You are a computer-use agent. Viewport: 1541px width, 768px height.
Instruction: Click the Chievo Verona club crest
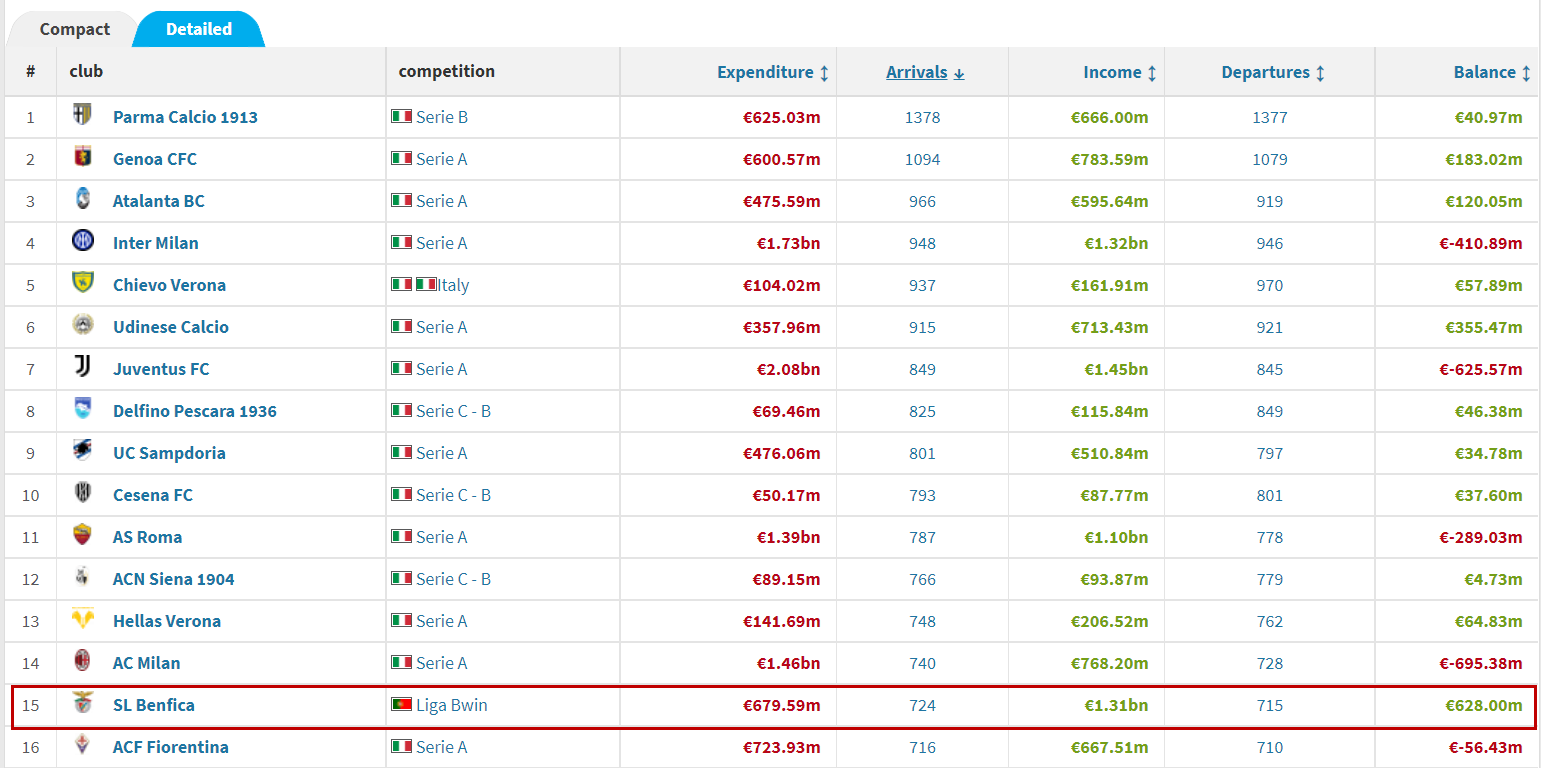[82, 283]
